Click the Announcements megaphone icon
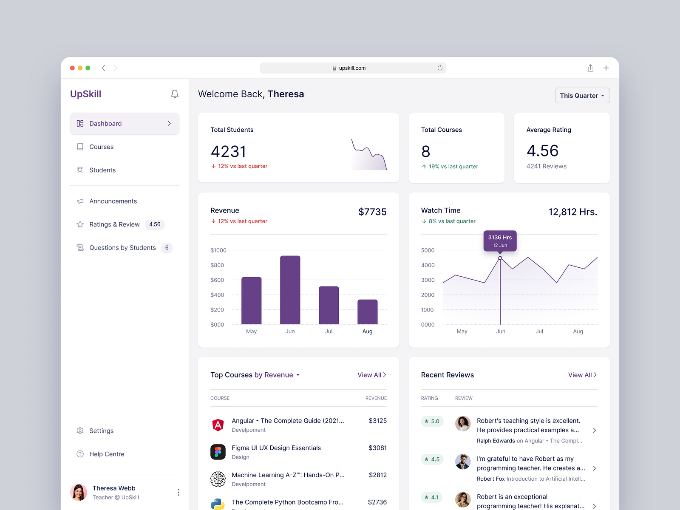Screen dimensions: 680x510 coord(80,201)
